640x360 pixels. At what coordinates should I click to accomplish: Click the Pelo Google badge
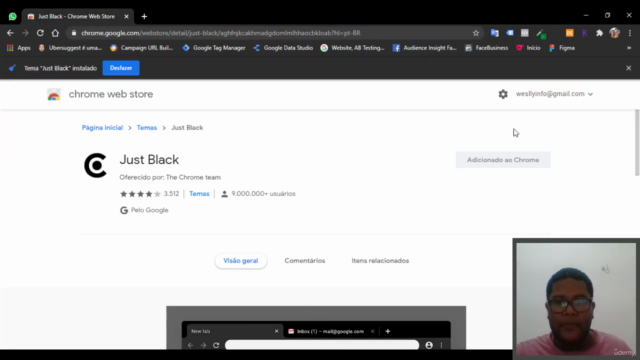(144, 210)
